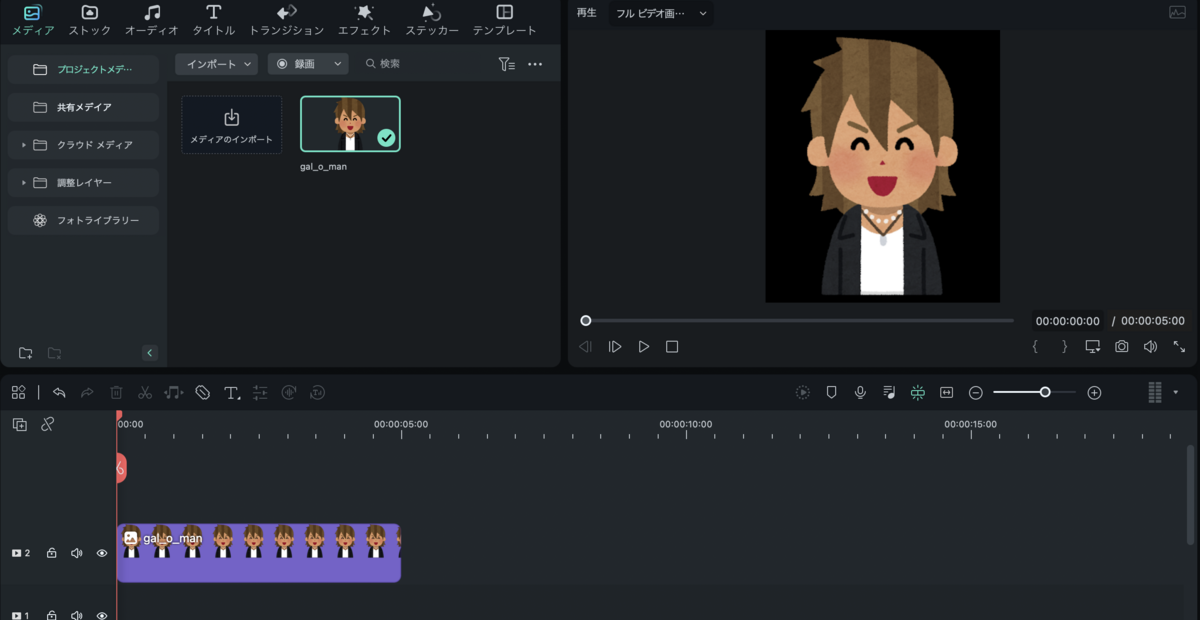Expand the クラウド メディア folder arrow
The height and width of the screenshot is (620, 1200).
(x=24, y=145)
